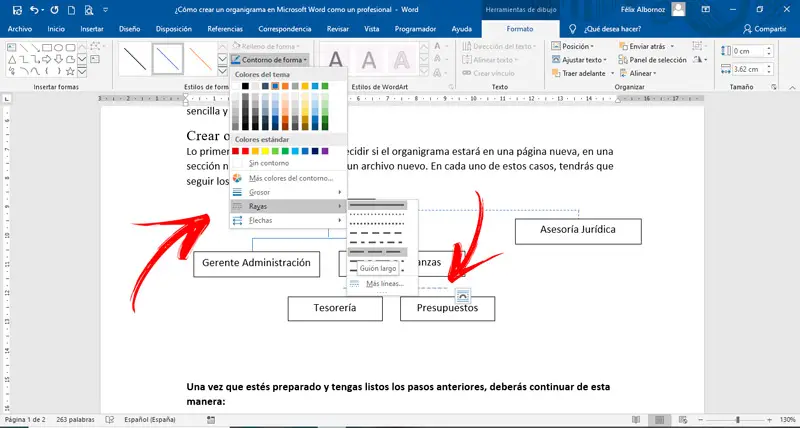Open Print Preview from the quick access toolbar
The height and width of the screenshot is (428, 800).
pos(89,10)
